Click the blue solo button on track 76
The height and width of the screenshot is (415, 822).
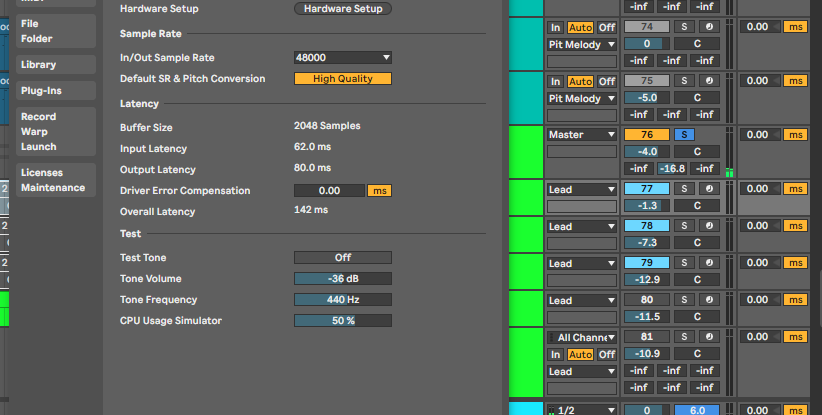(684, 134)
